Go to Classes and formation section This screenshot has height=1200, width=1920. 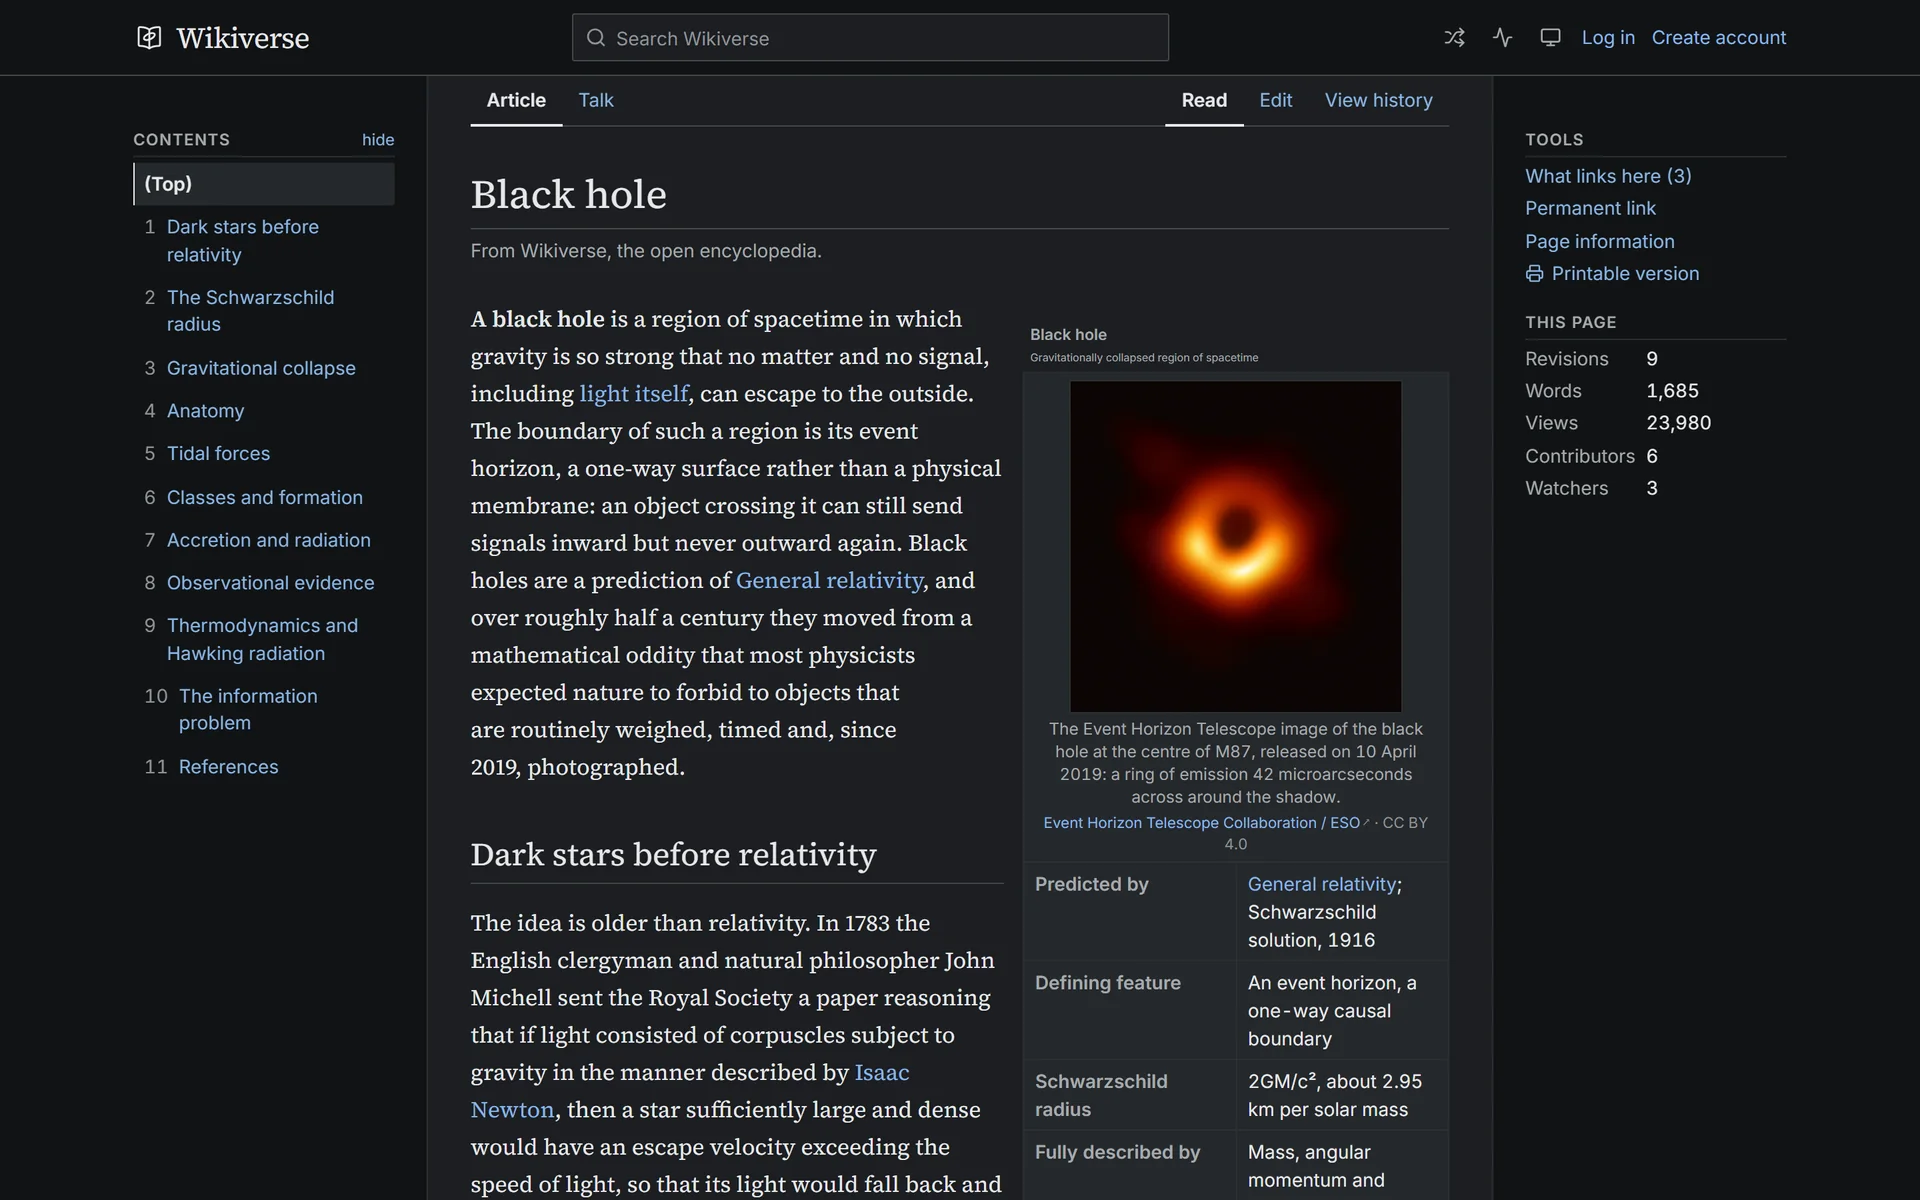264,497
